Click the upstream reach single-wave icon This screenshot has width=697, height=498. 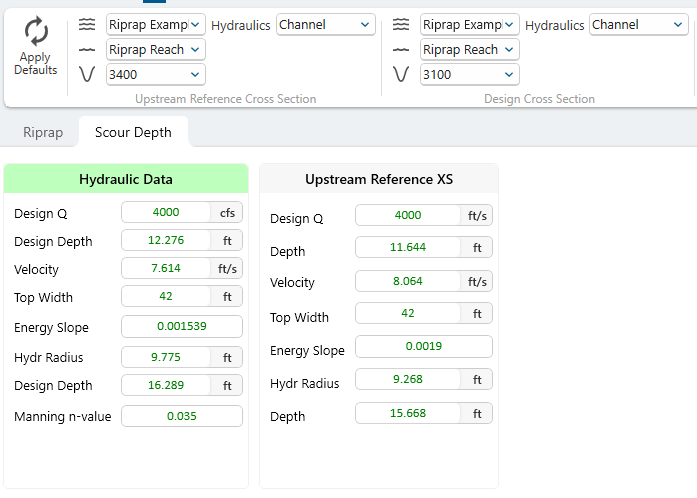point(87,49)
